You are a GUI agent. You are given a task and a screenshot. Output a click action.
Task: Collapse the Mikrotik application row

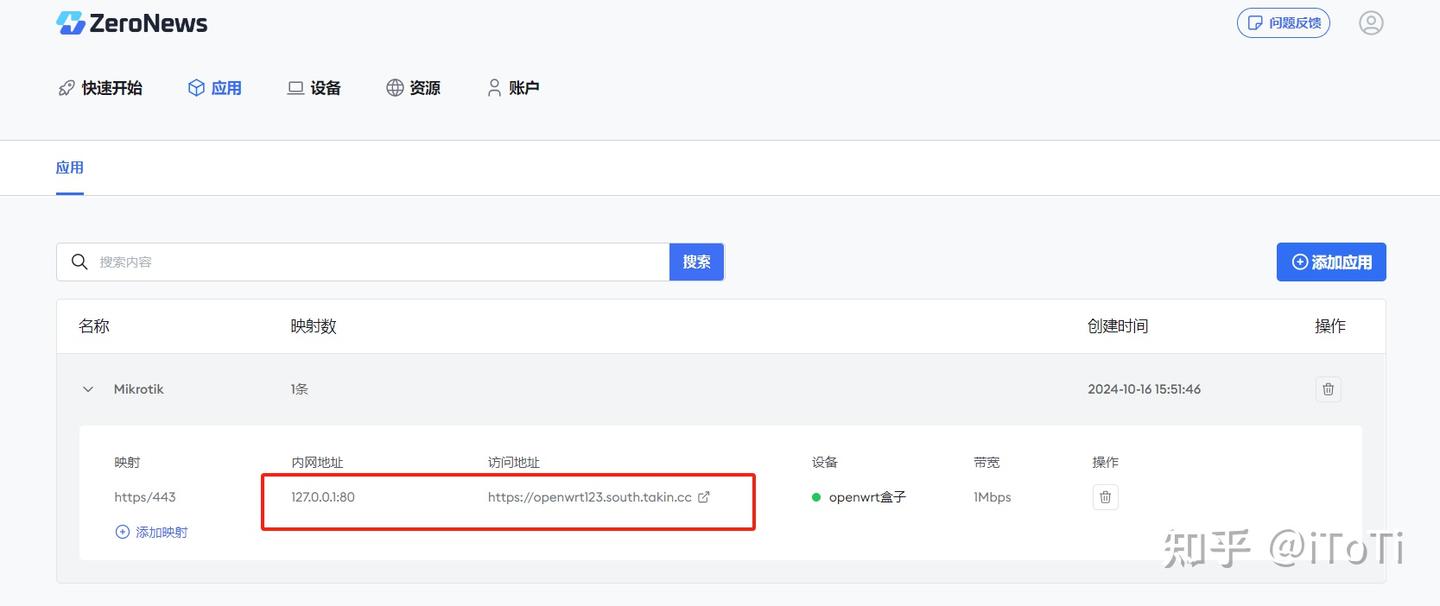[x=87, y=389]
